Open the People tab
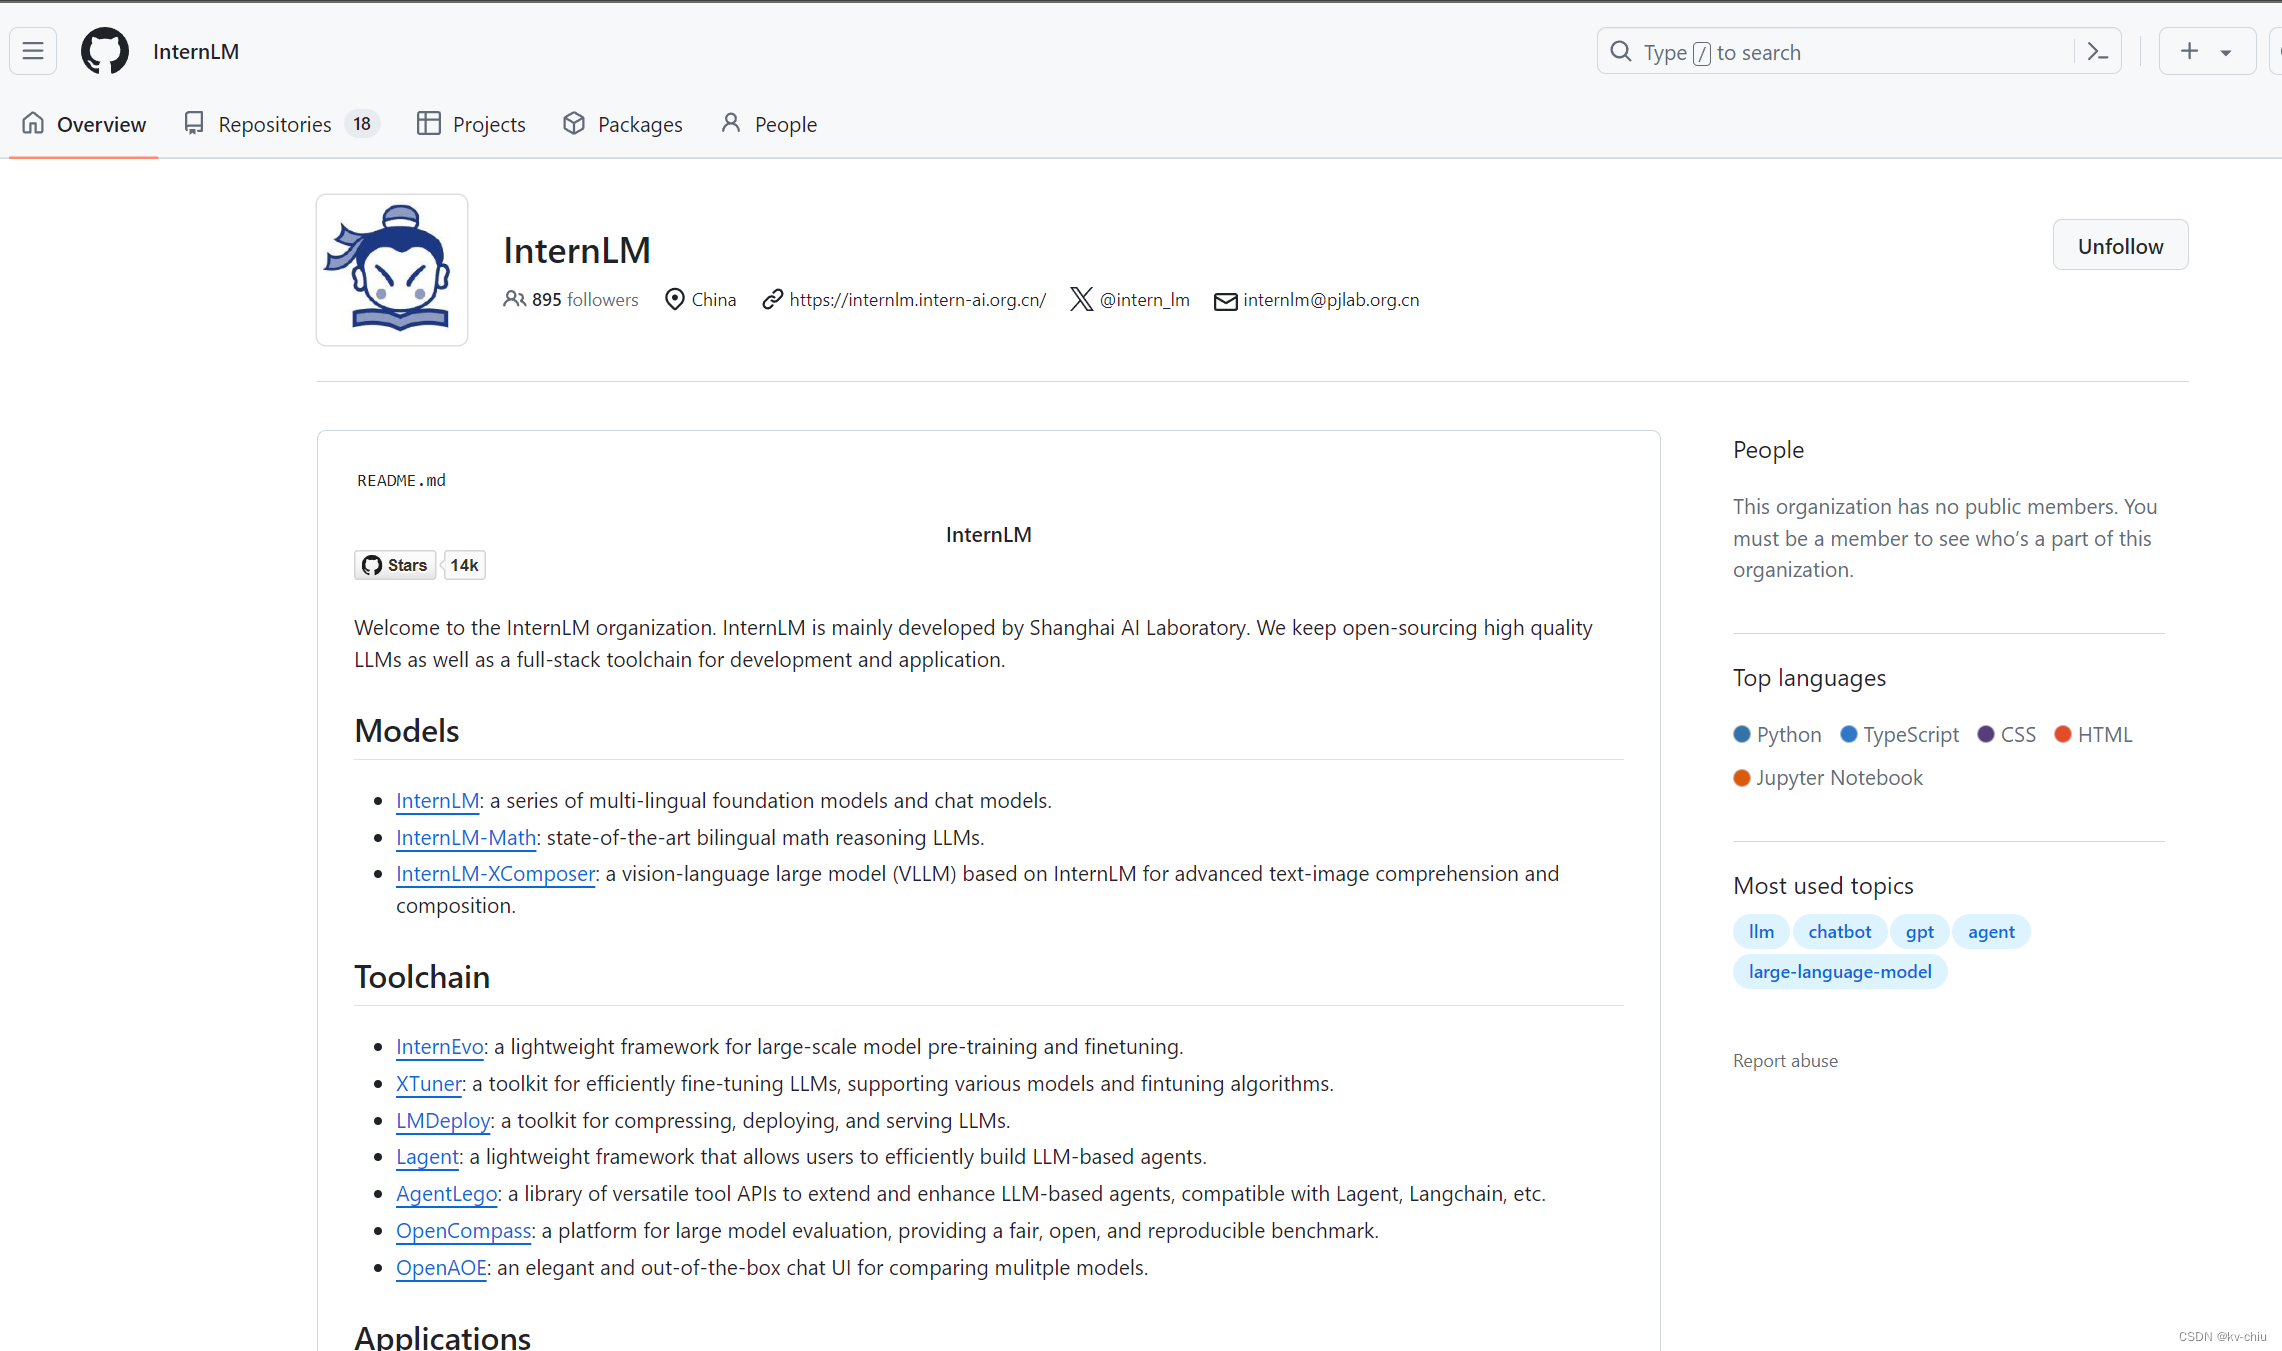This screenshot has width=2282, height=1351. click(769, 124)
